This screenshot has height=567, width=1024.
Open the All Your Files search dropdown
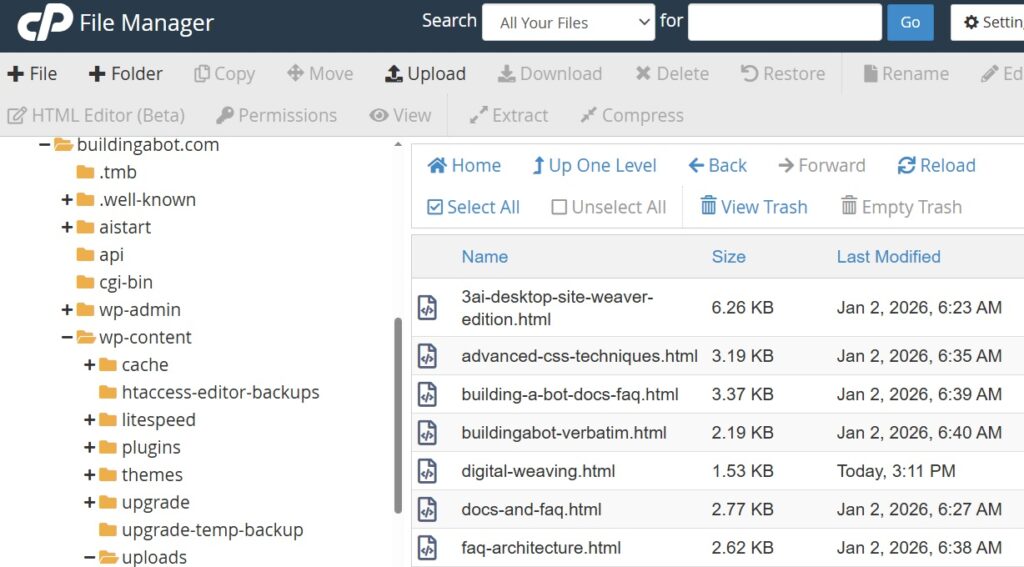pyautogui.click(x=568, y=23)
